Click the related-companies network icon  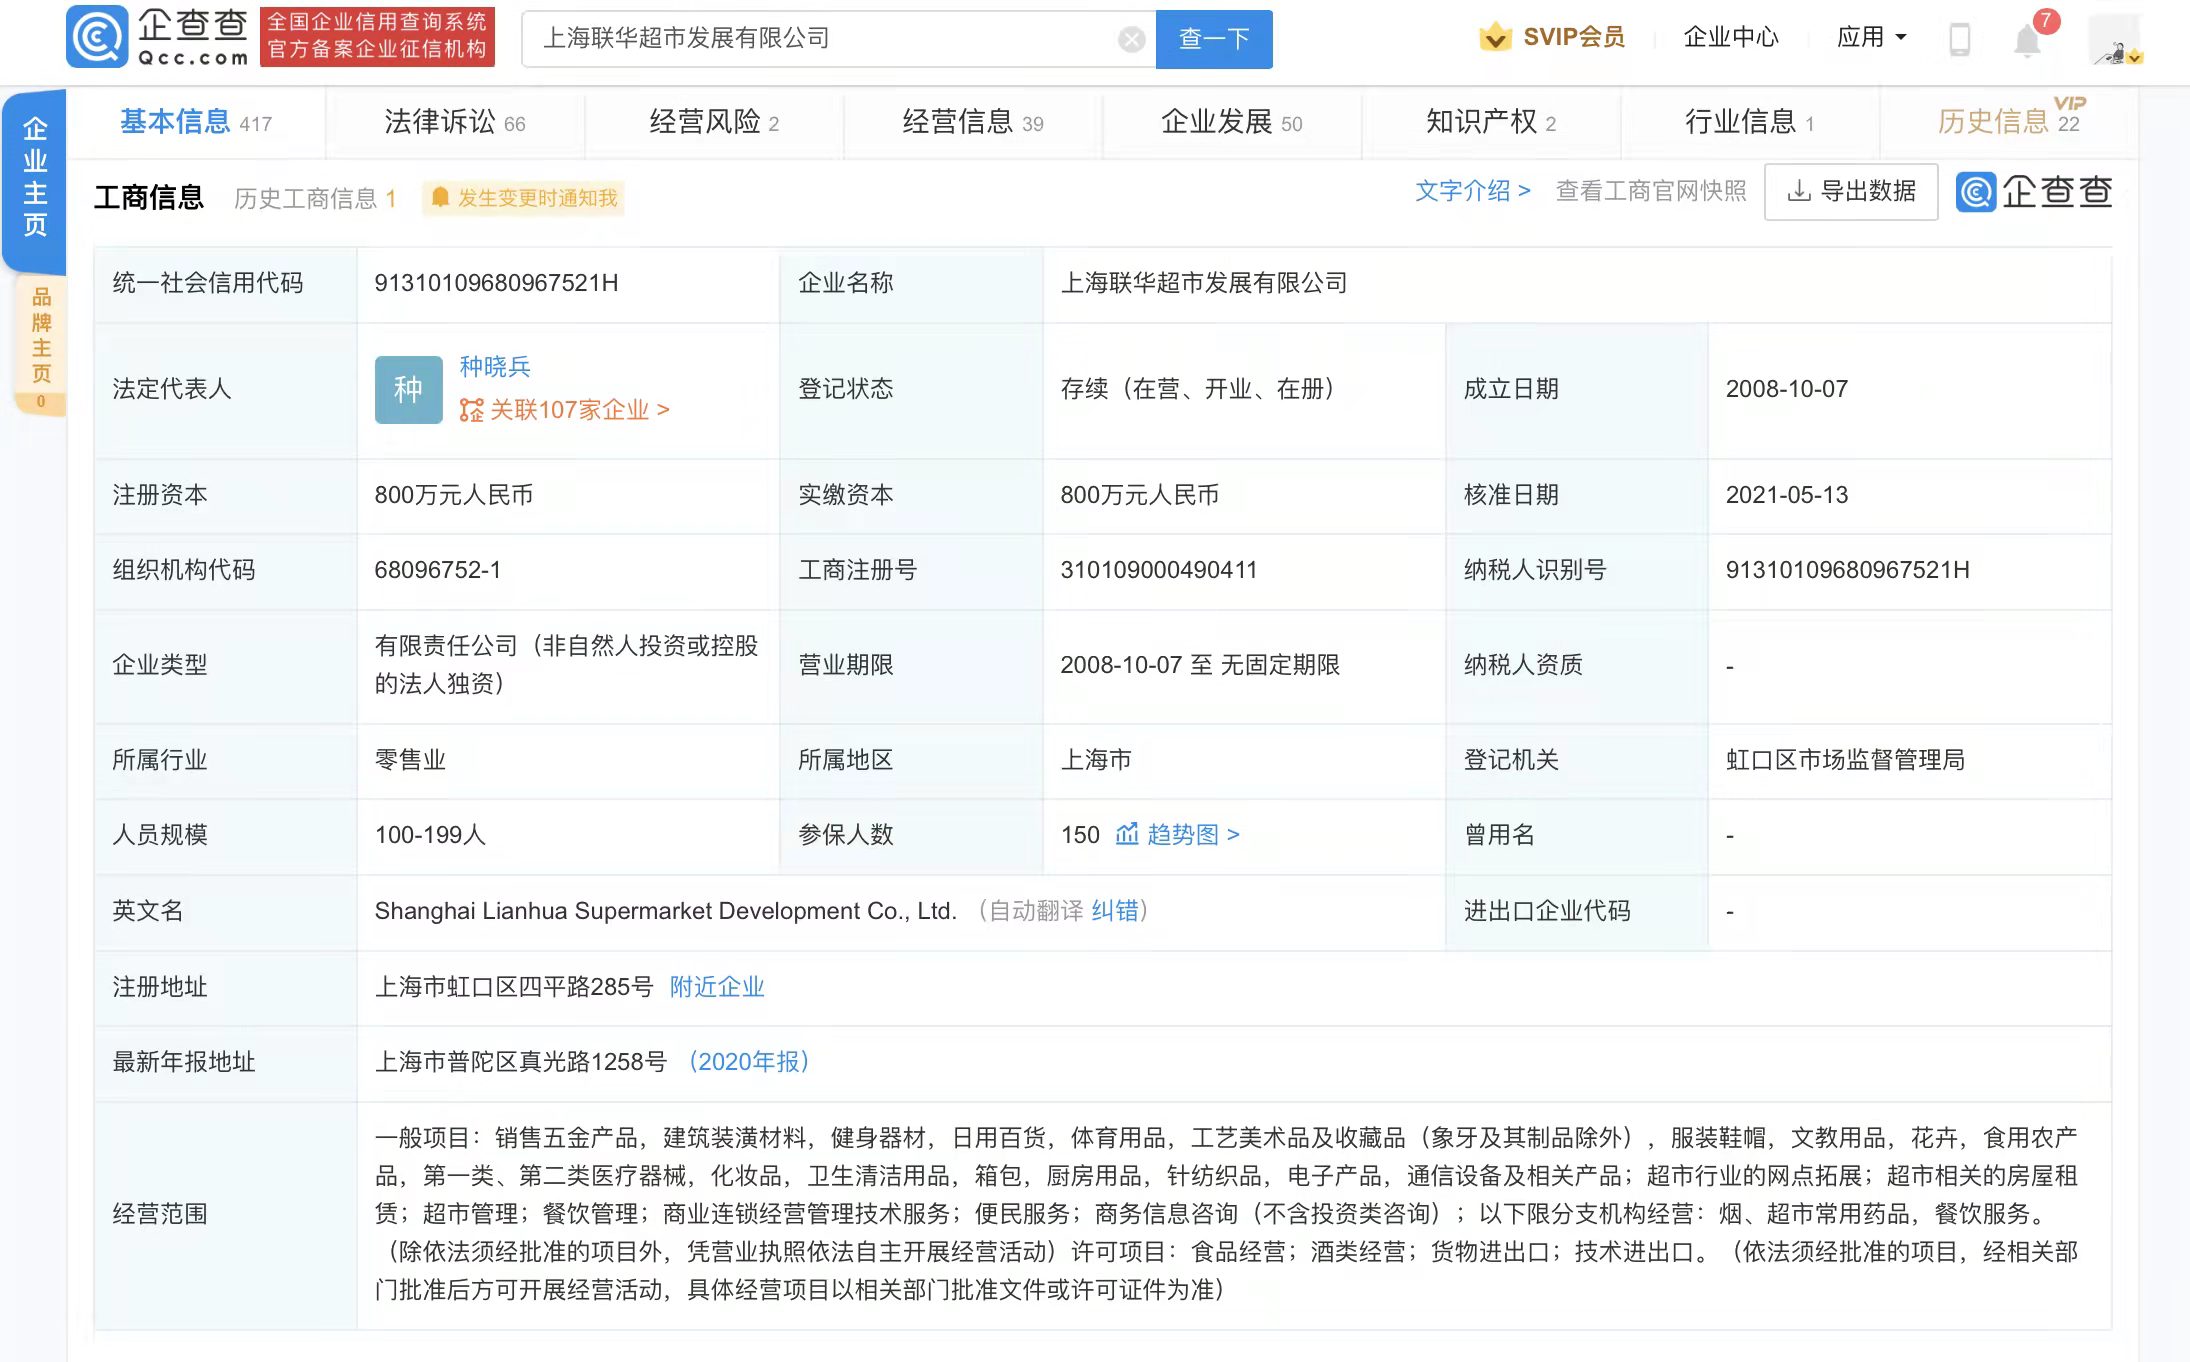(471, 410)
